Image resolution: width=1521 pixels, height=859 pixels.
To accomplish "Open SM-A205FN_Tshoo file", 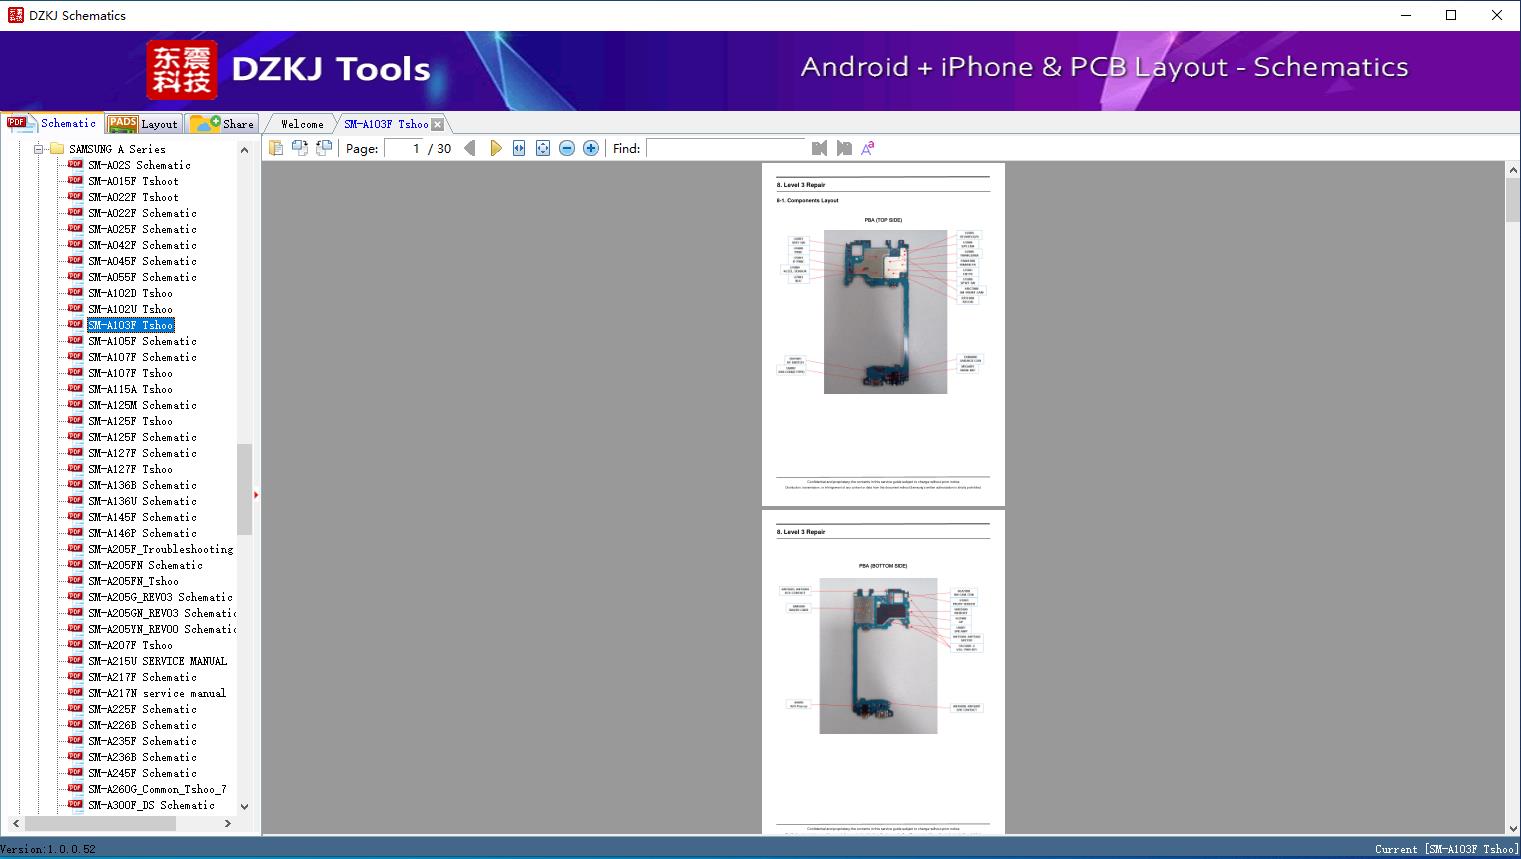I will coord(133,581).
